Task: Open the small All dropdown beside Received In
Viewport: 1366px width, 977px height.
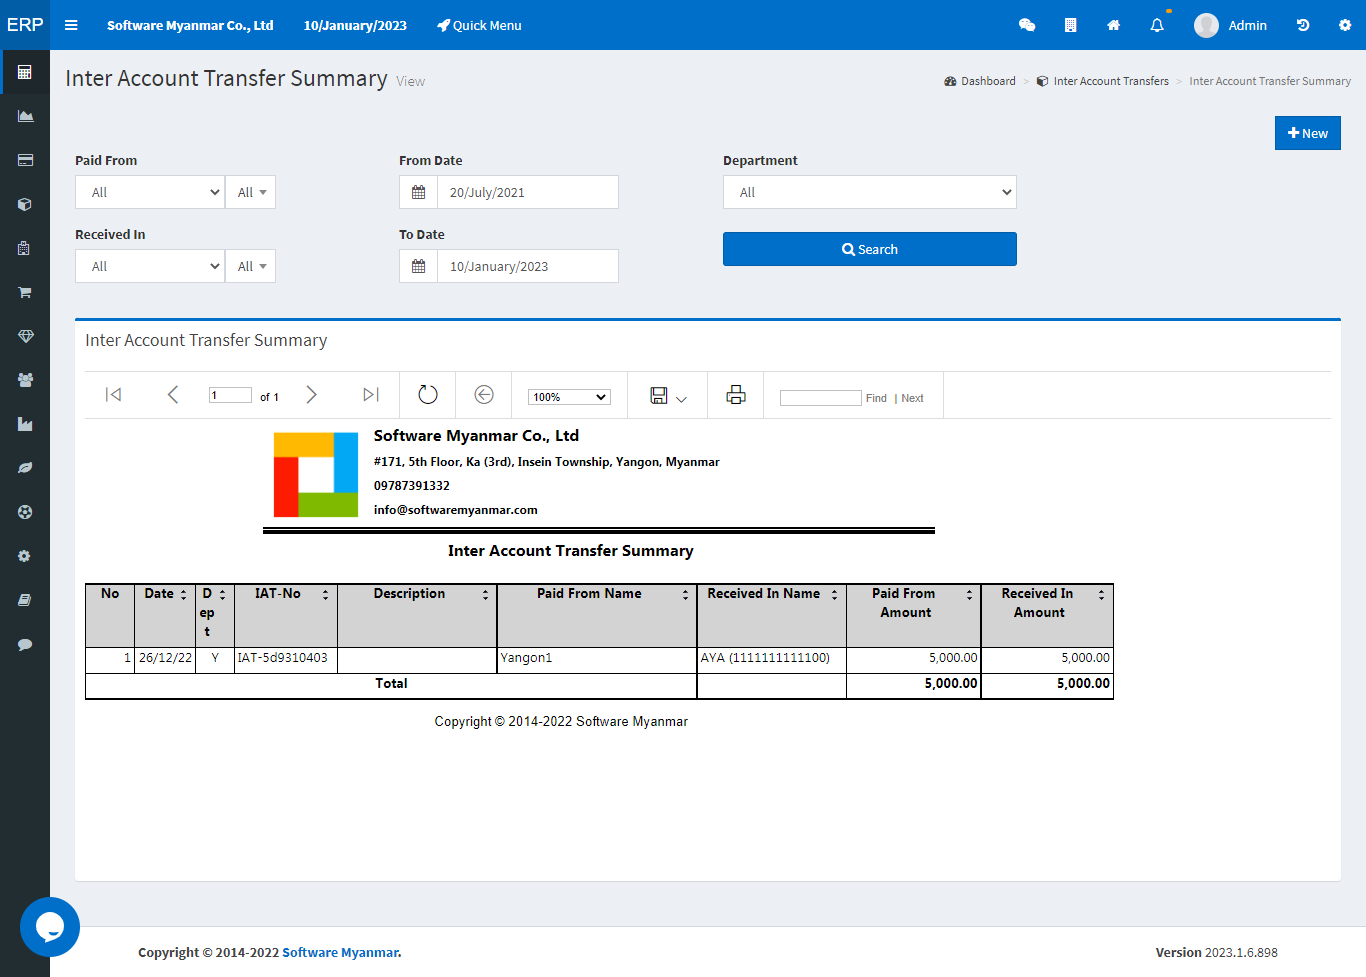Action: [251, 266]
